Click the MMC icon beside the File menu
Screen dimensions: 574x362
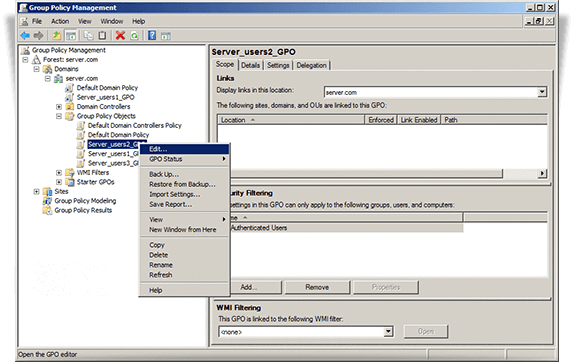point(24,21)
